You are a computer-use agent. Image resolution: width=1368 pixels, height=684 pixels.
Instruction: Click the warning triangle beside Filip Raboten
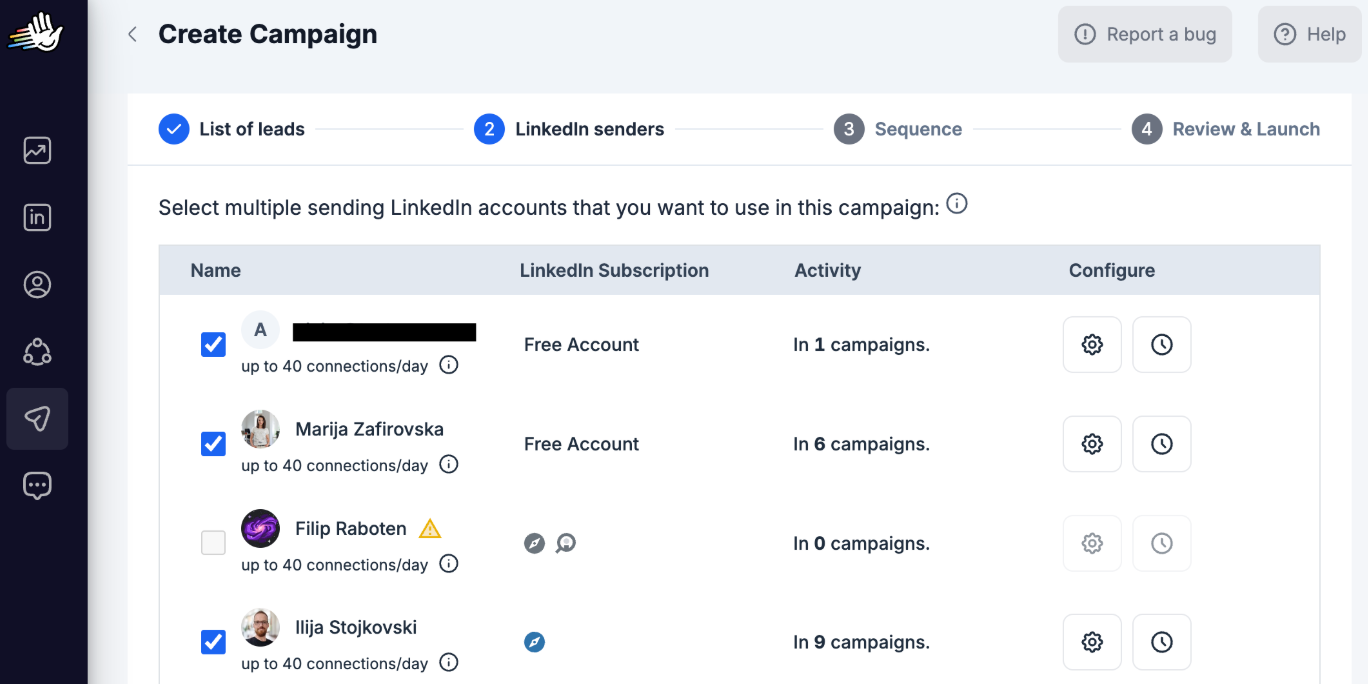click(430, 528)
